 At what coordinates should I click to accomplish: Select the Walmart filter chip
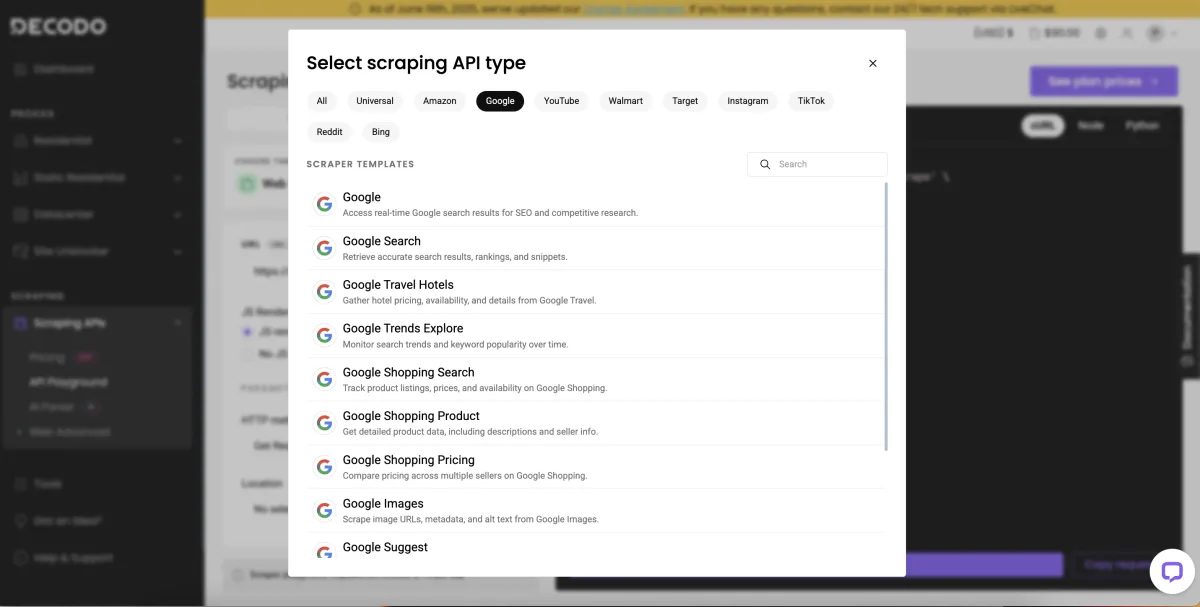pos(626,101)
